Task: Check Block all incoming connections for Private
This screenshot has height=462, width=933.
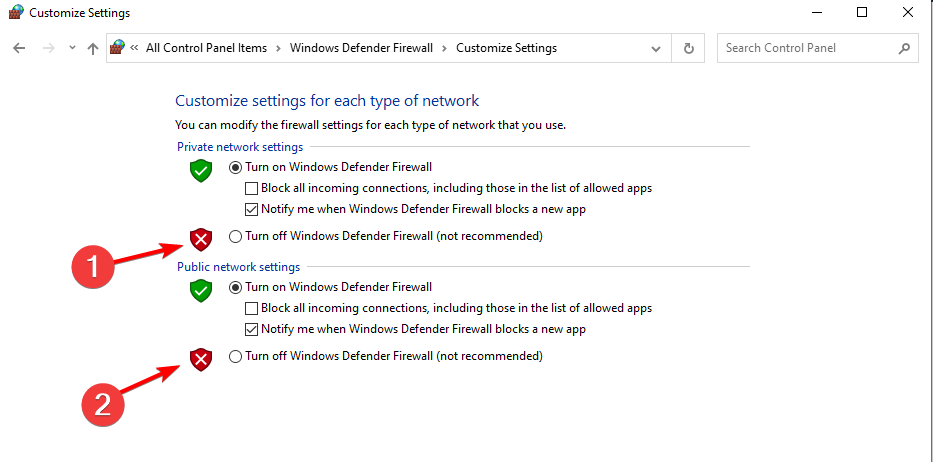Action: (252, 188)
